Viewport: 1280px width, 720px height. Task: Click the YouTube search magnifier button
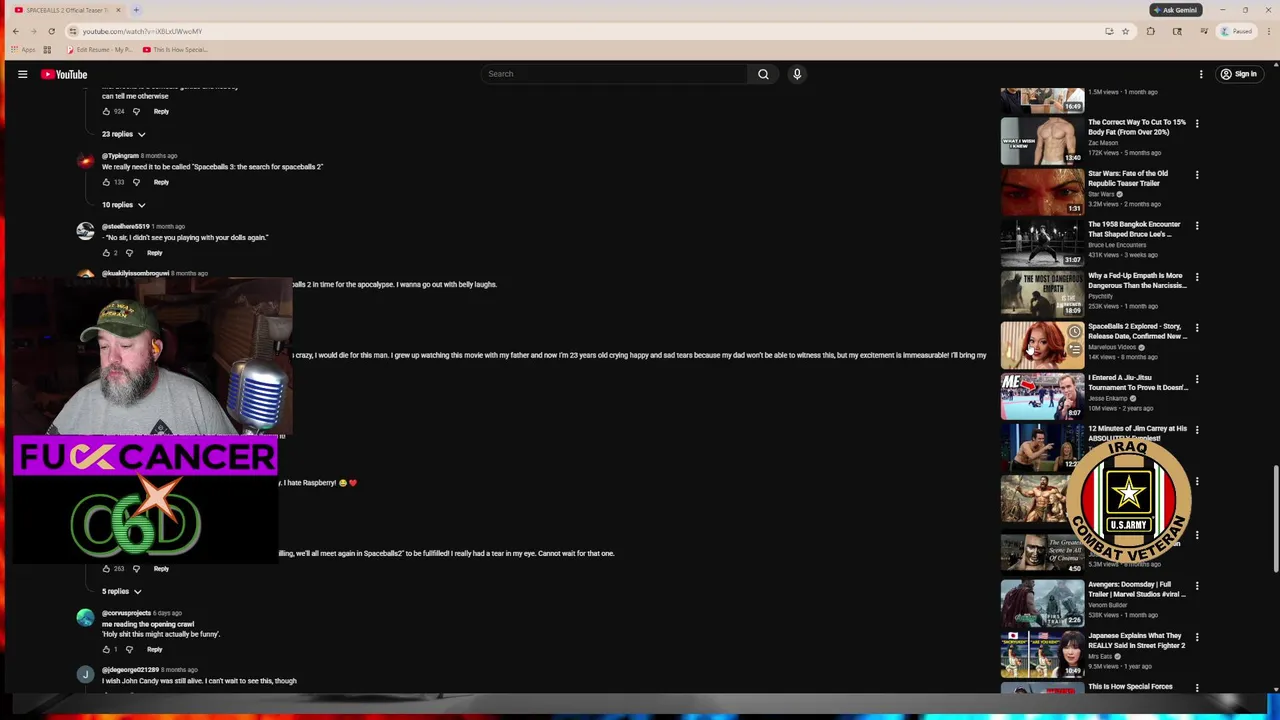(x=763, y=74)
